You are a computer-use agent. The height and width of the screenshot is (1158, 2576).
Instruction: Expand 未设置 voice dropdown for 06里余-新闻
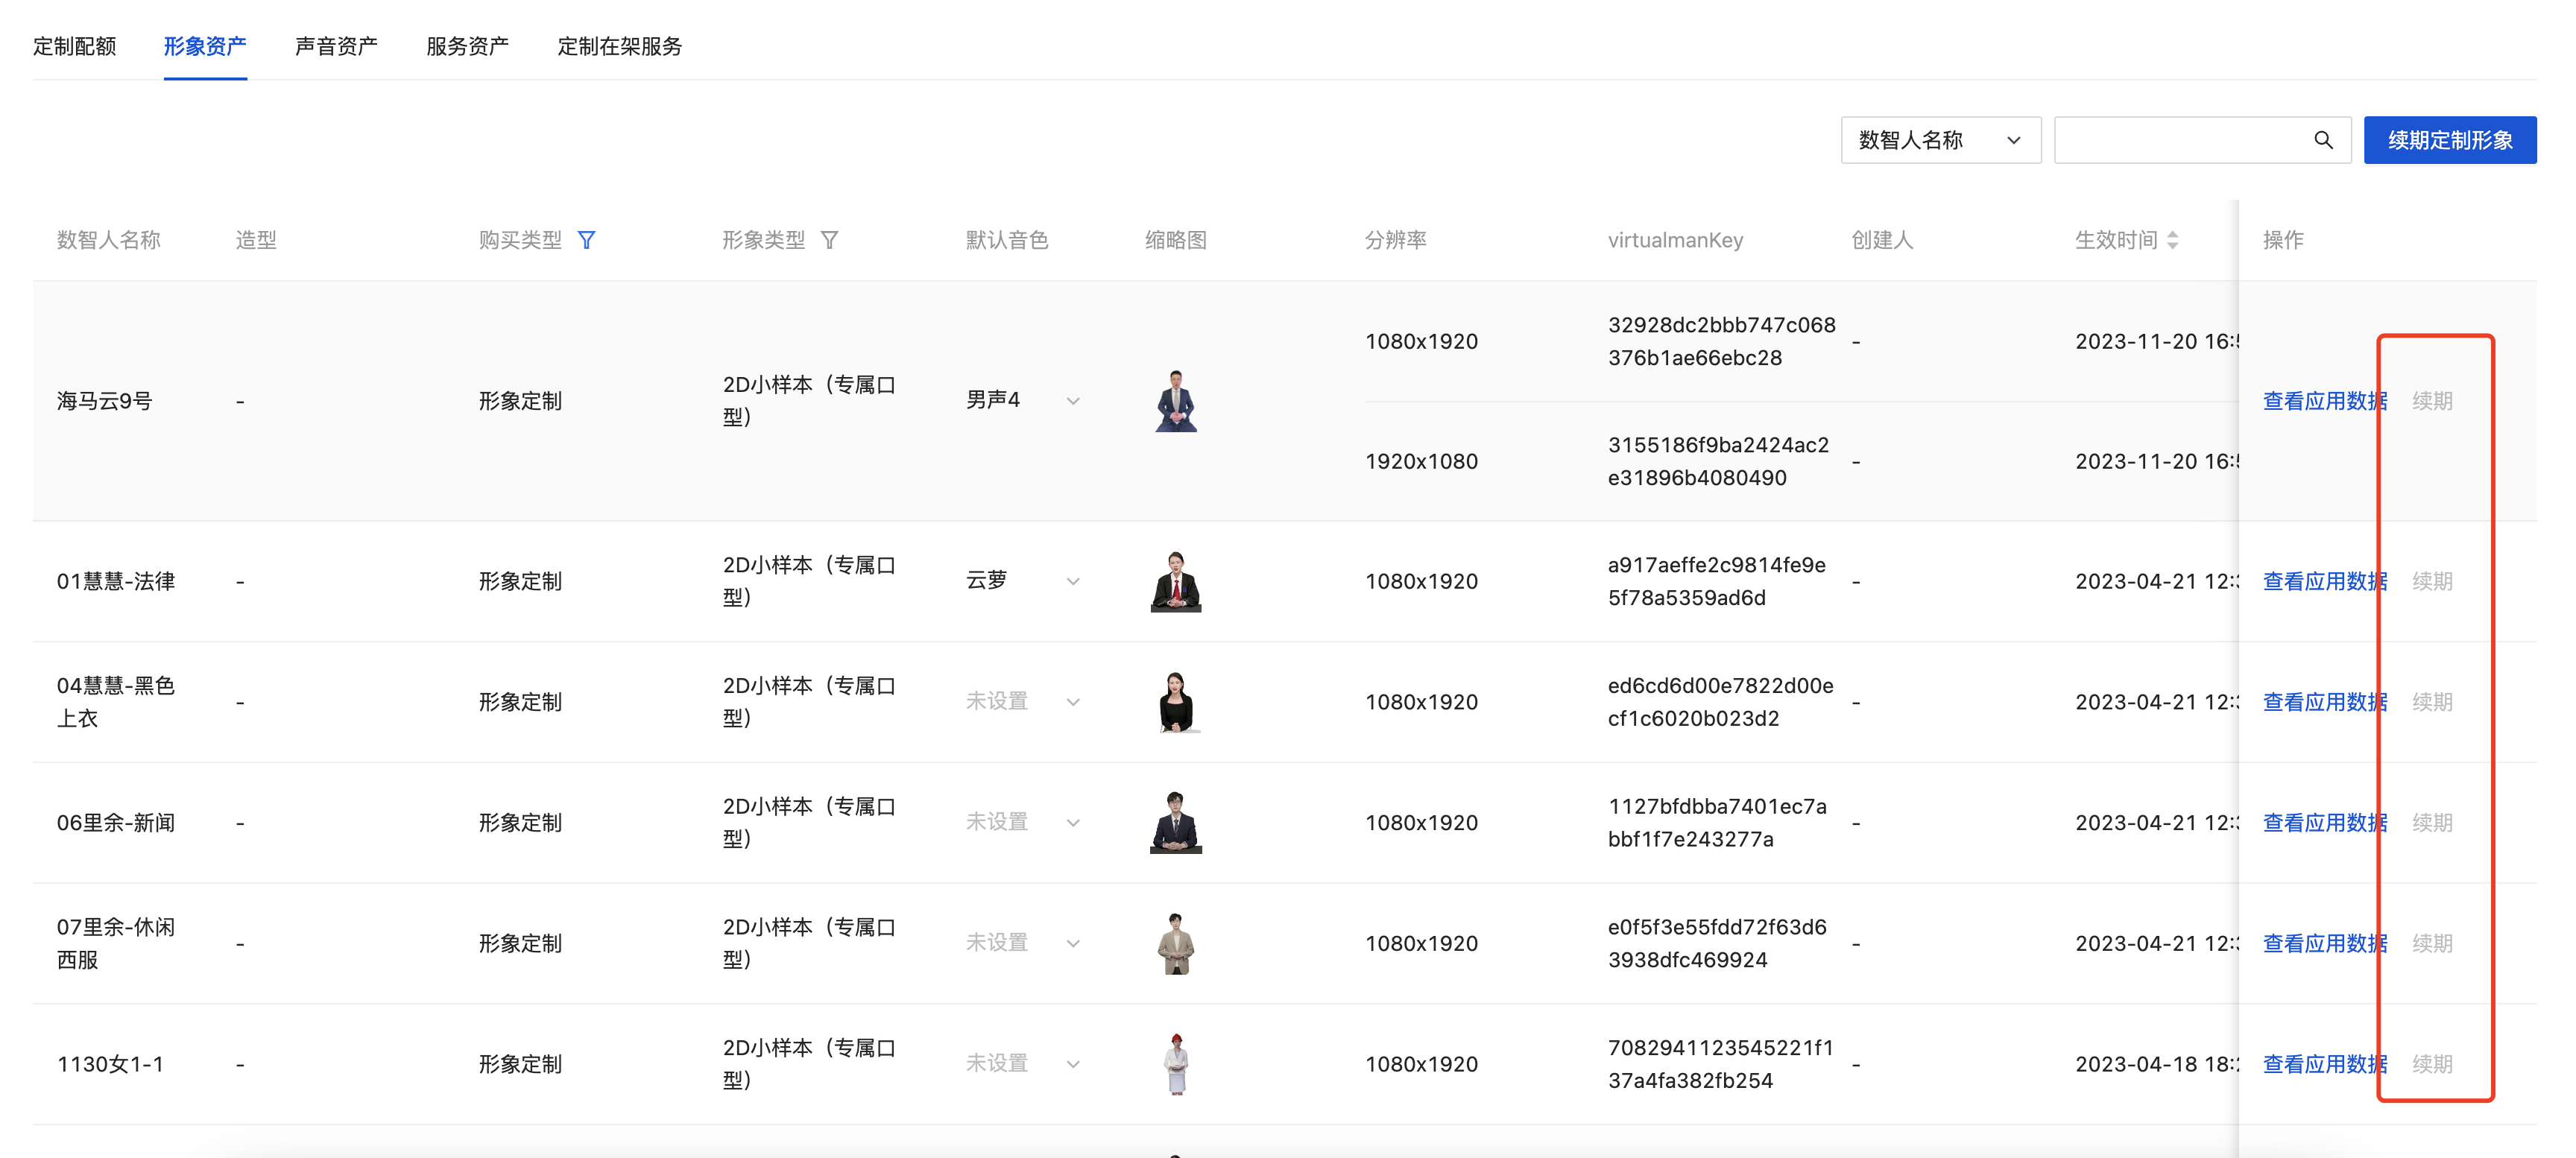1072,823
